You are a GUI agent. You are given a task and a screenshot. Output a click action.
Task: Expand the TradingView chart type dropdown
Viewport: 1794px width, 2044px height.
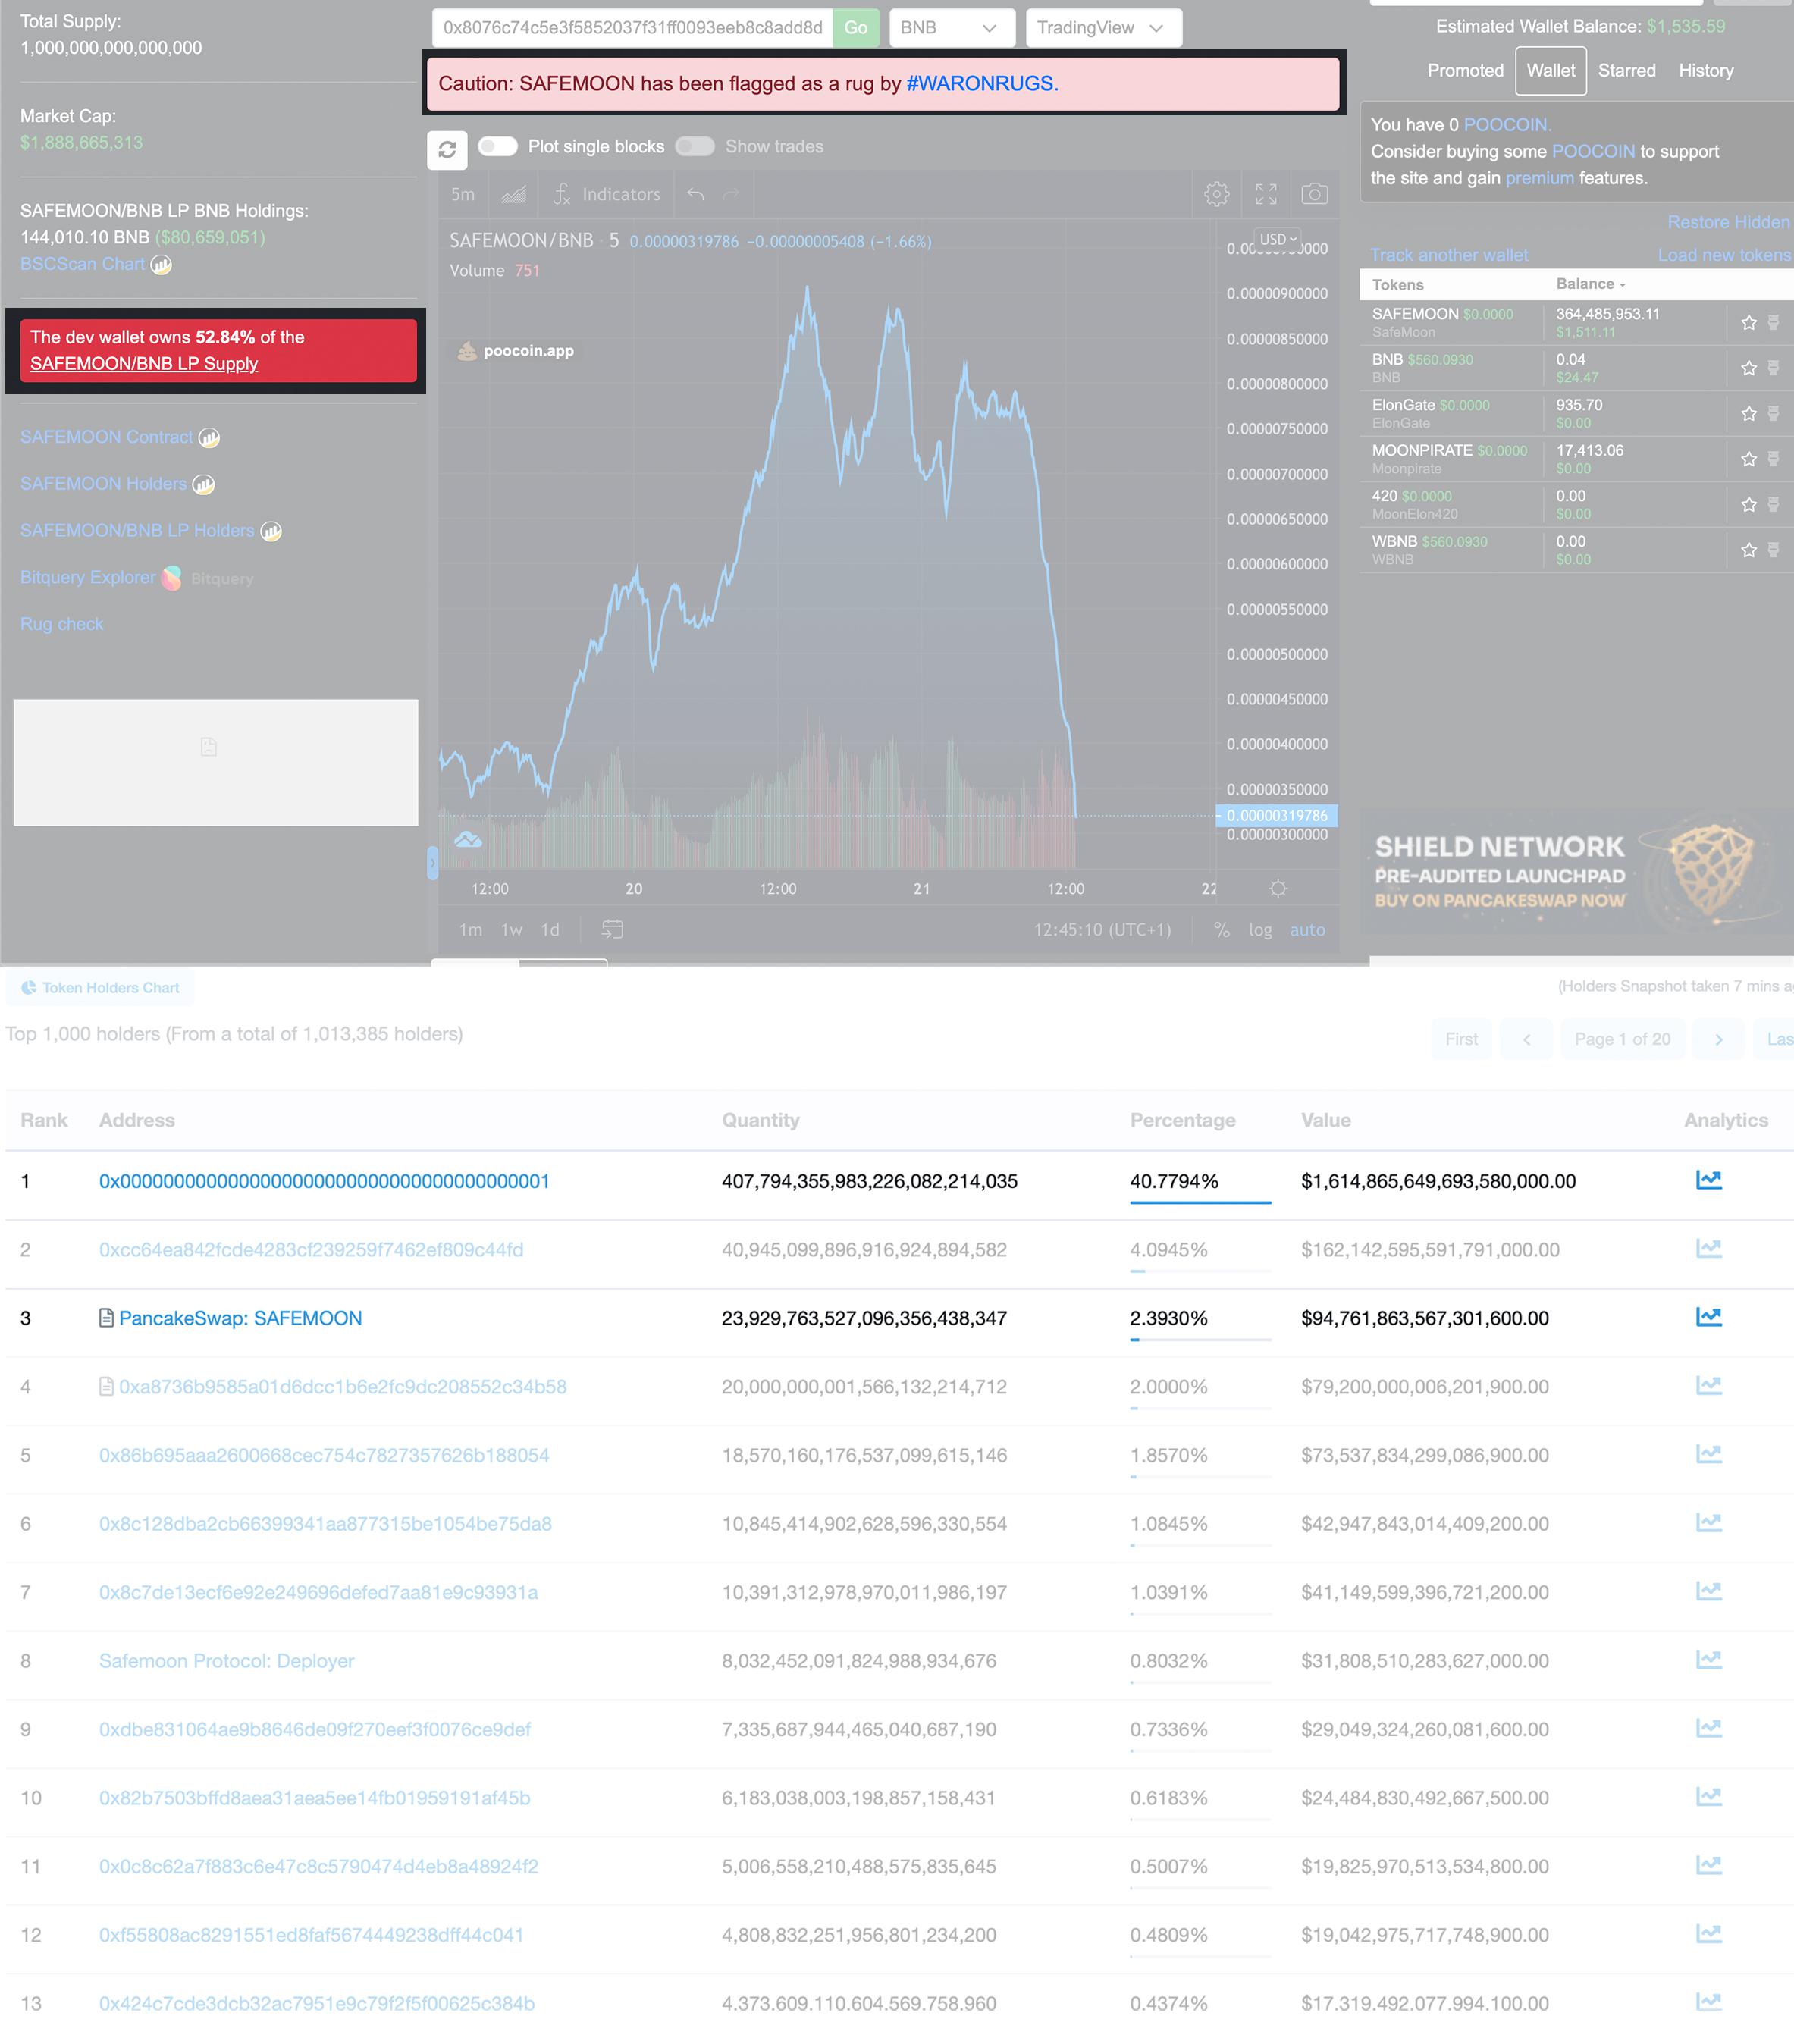[x=1102, y=28]
